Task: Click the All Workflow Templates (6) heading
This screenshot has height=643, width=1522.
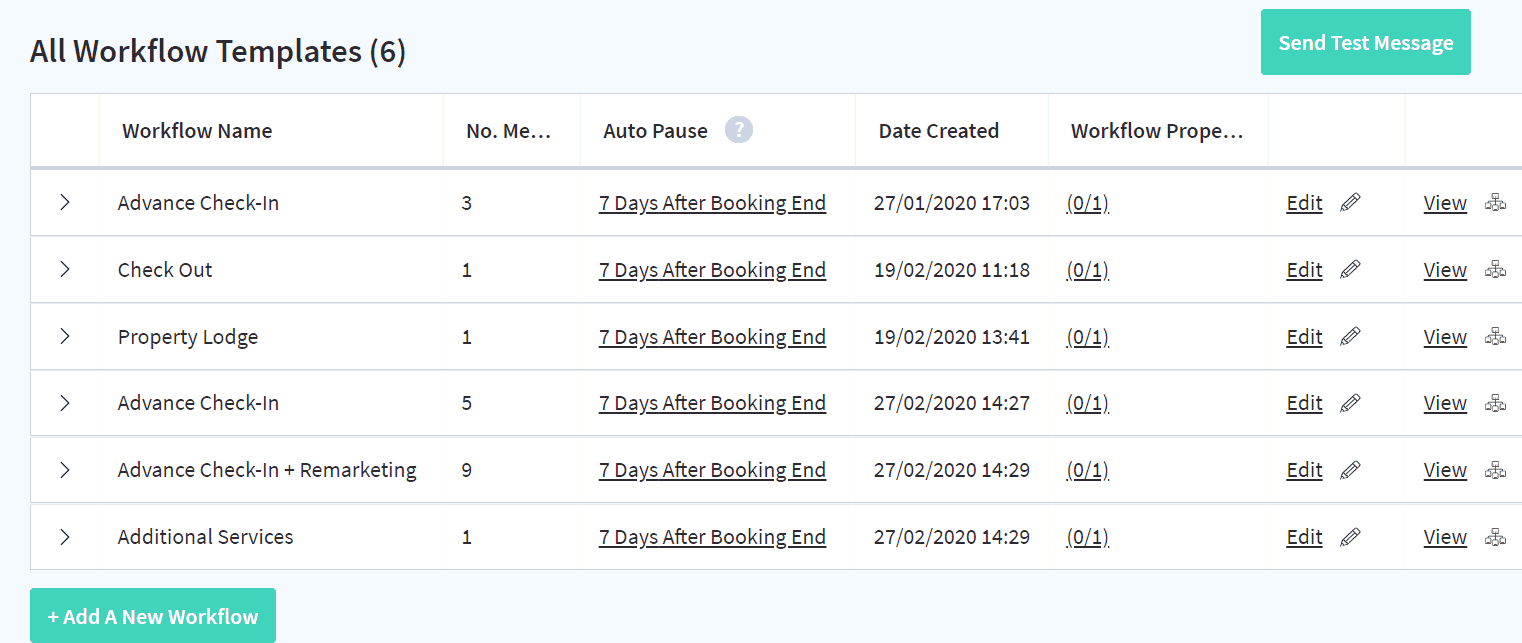Action: (218, 51)
